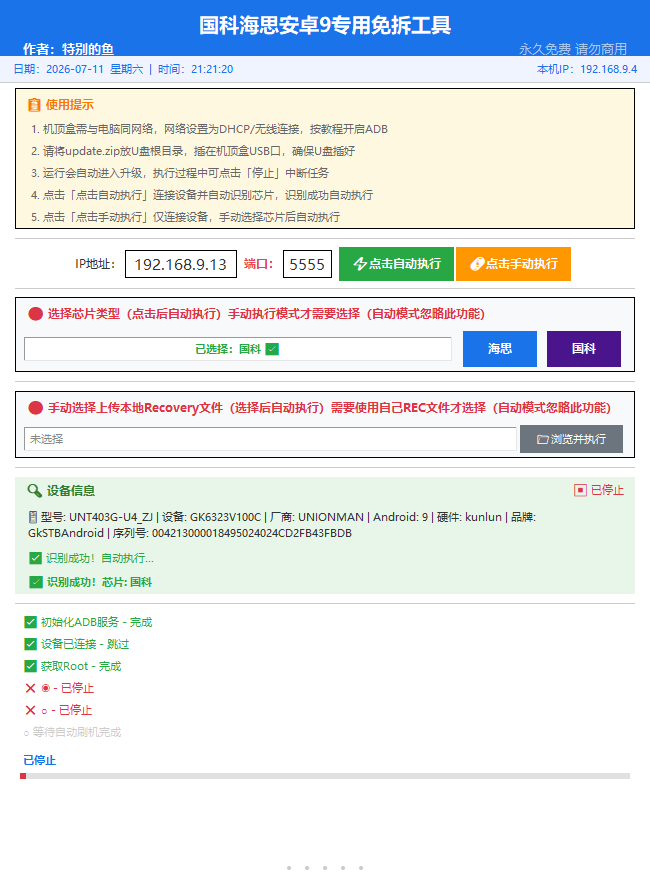Click the device line starting with 型号: UNT403G-U4_ZJ

pos(282,525)
